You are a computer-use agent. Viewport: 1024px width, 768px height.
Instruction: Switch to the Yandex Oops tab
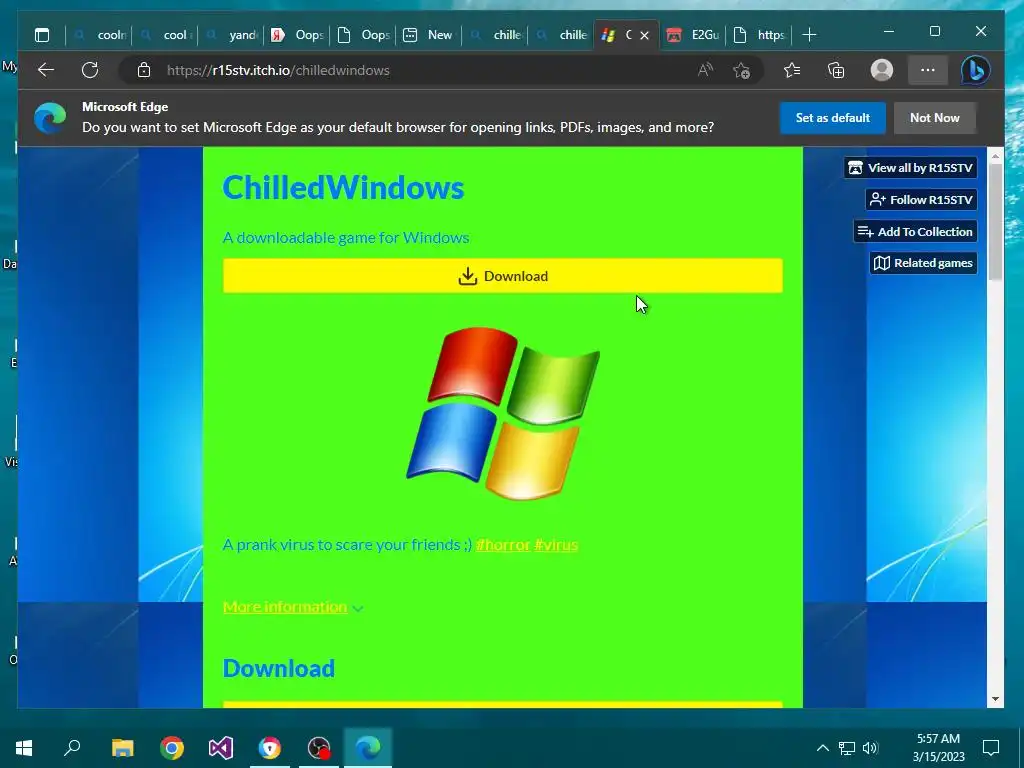(x=299, y=35)
